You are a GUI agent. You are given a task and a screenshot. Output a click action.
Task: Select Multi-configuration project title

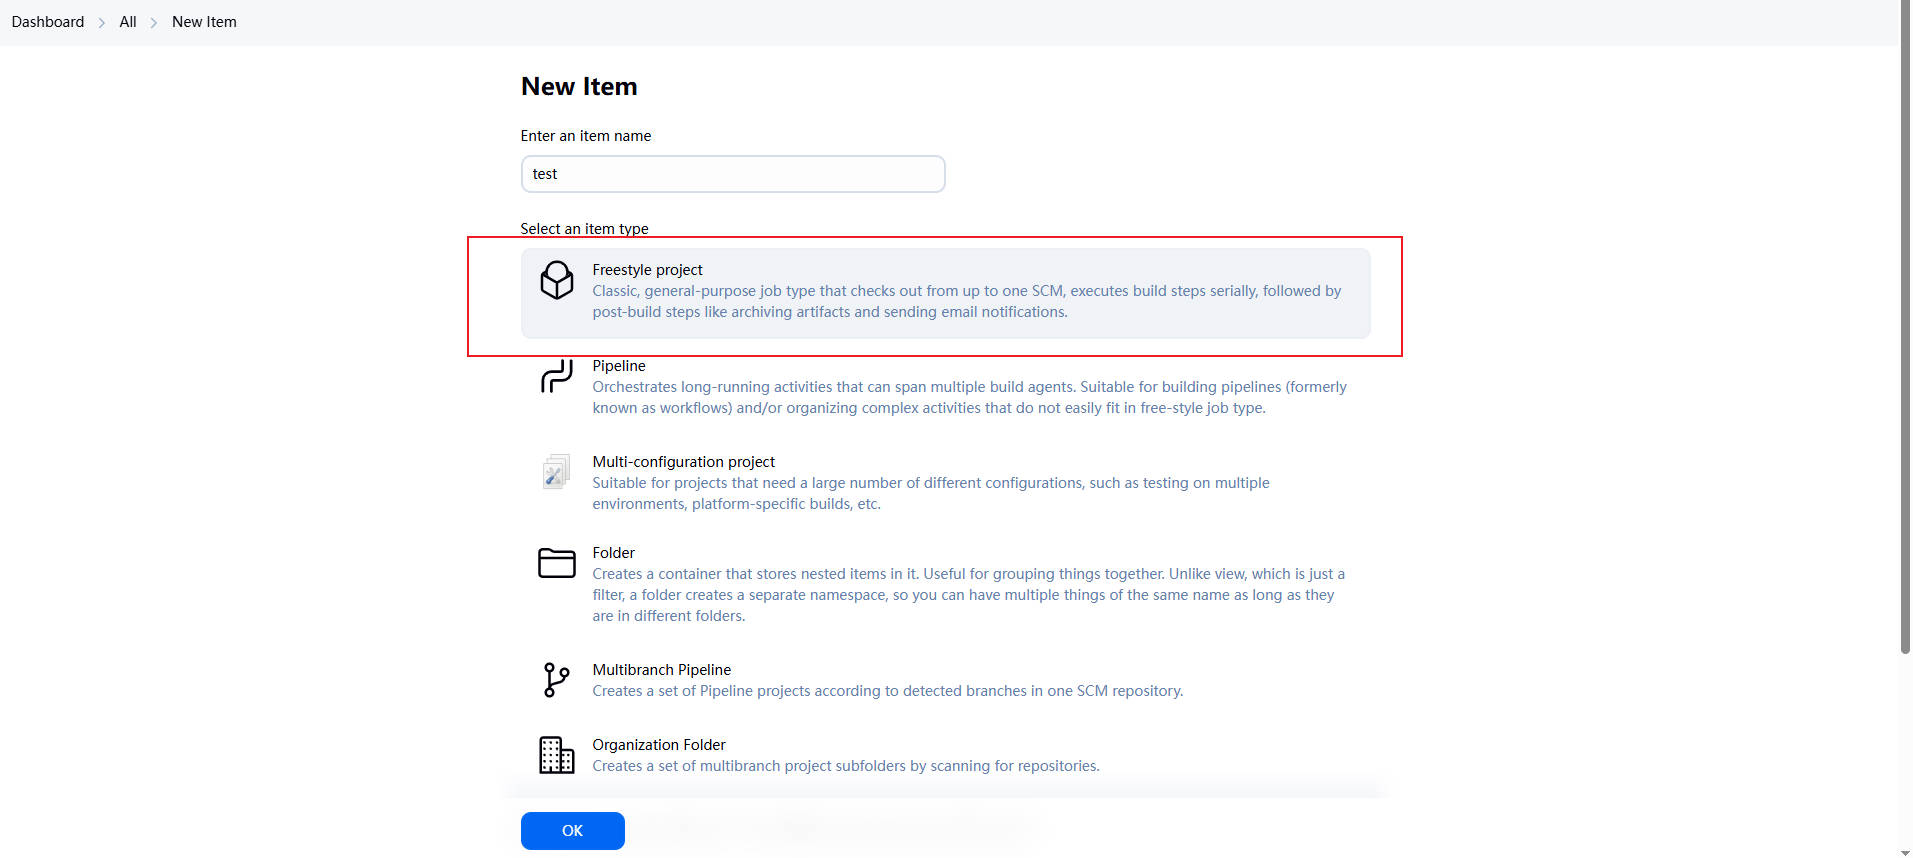pos(683,462)
